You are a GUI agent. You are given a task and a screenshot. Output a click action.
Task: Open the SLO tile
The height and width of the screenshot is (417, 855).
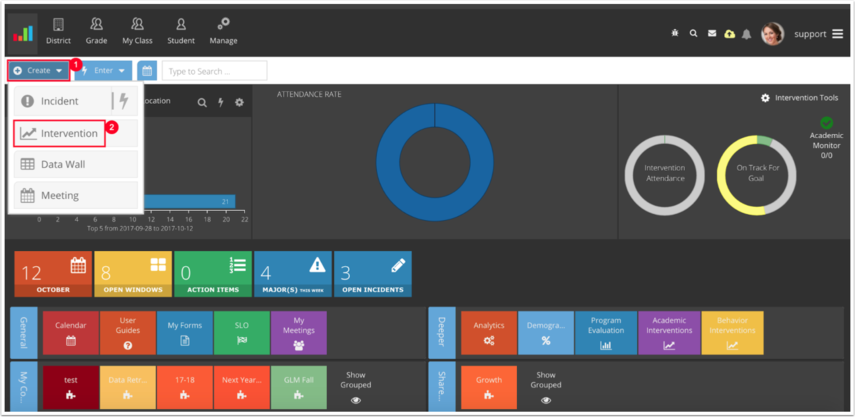(x=242, y=333)
